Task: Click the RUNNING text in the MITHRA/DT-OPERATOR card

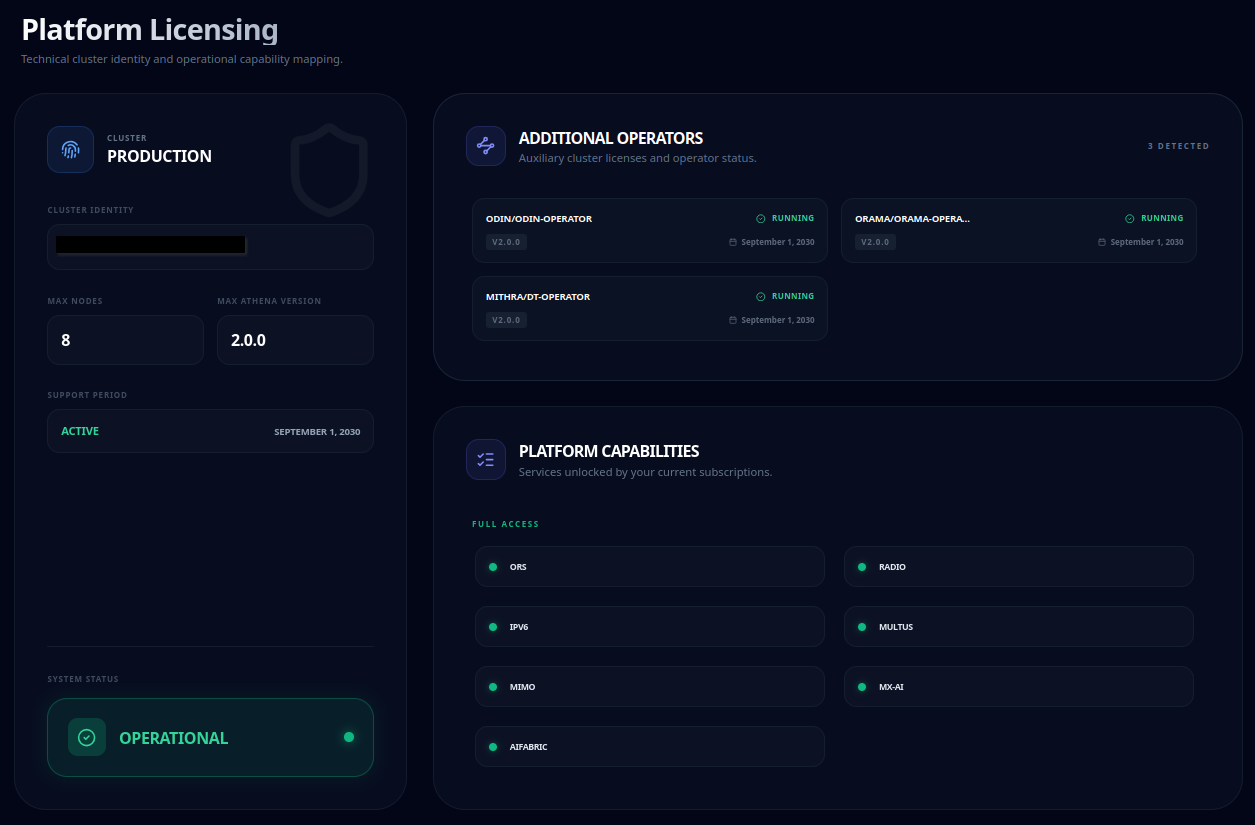Action: pos(793,296)
